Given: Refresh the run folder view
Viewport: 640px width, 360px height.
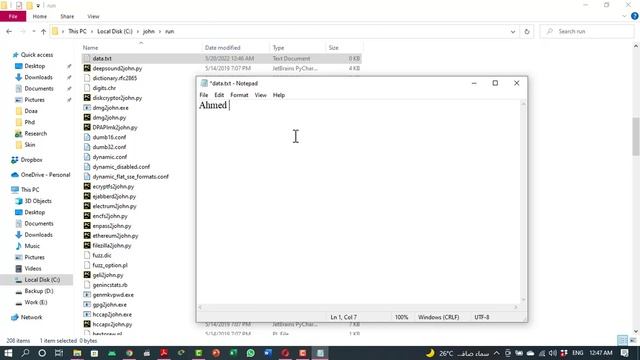Looking at the screenshot, I should point(527,31).
